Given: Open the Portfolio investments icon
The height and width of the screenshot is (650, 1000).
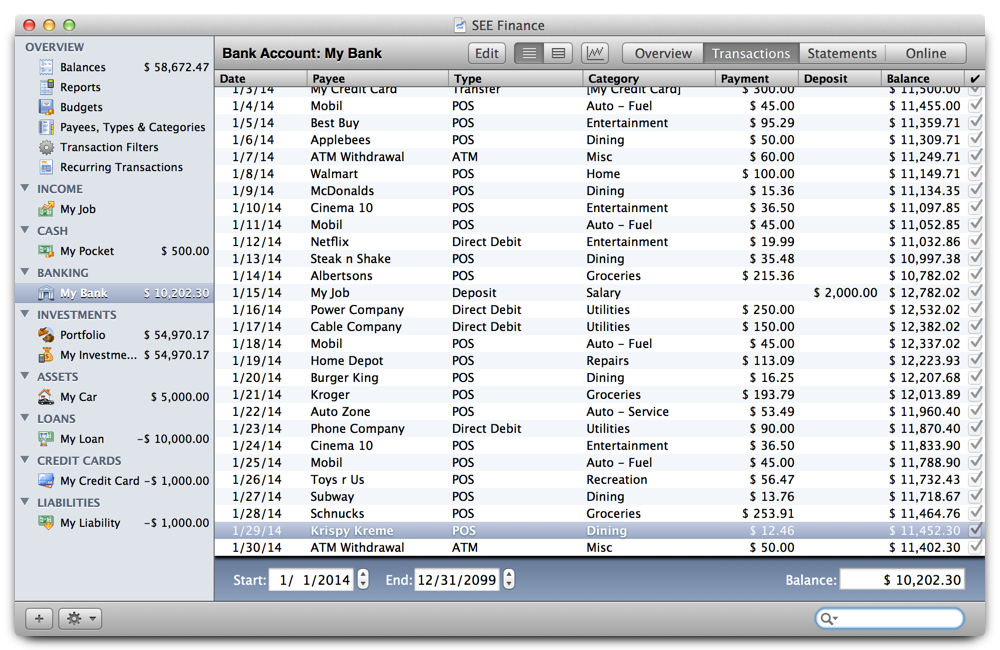Looking at the screenshot, I should coord(44,335).
